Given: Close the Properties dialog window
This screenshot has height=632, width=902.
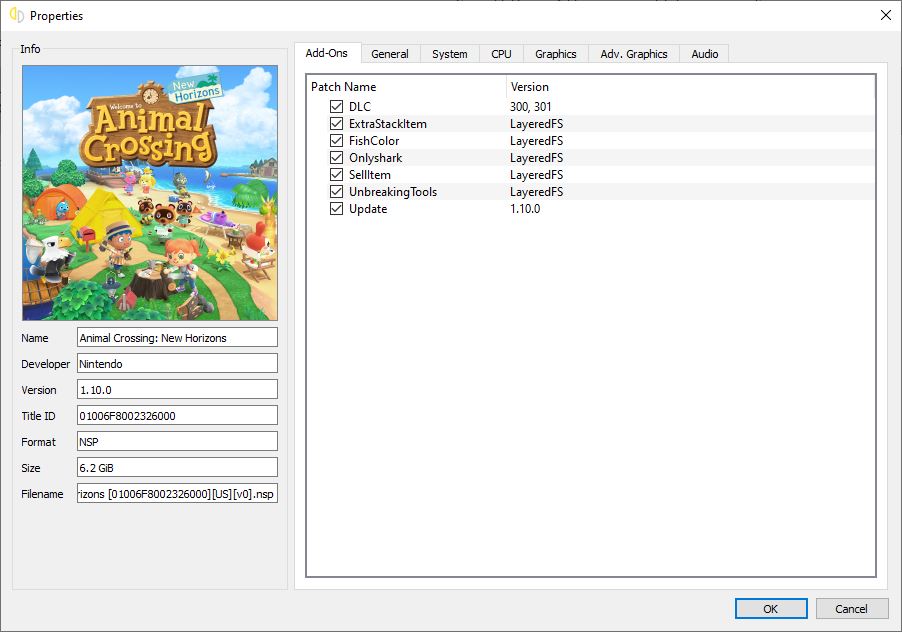Looking at the screenshot, I should point(885,15).
